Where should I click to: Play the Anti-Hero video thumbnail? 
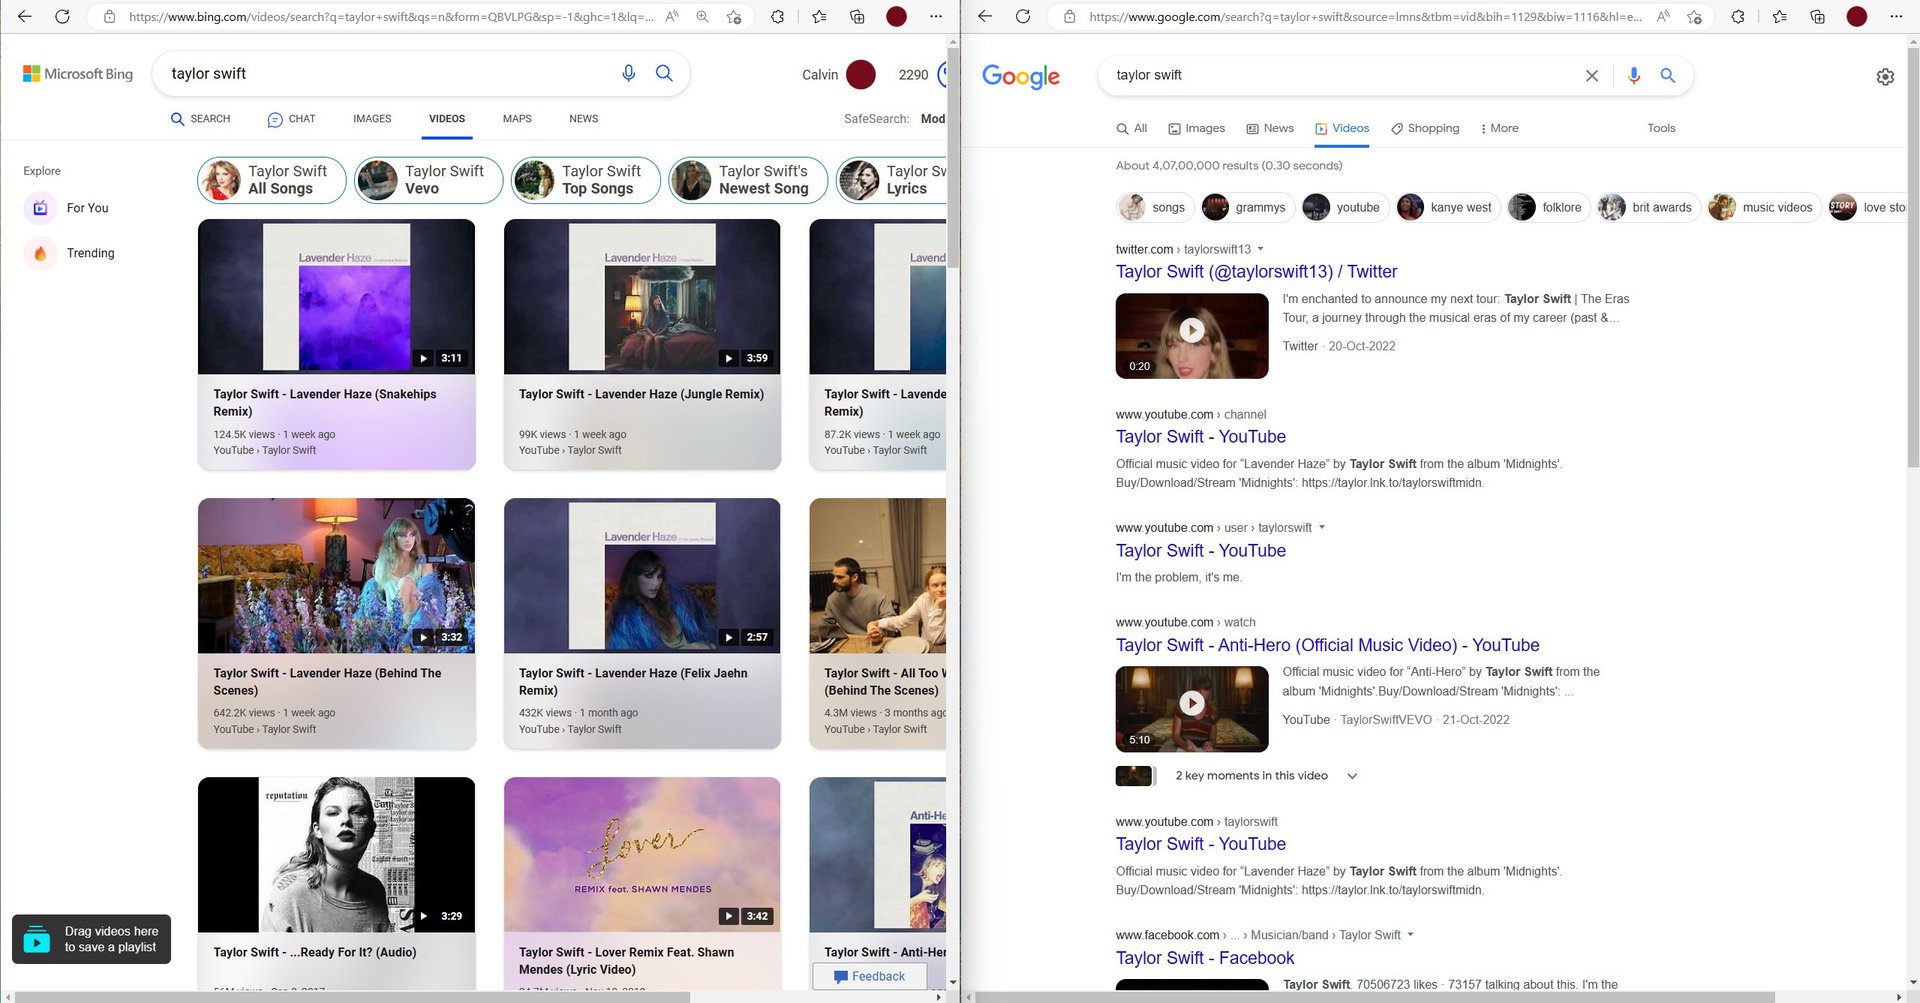(x=1191, y=704)
